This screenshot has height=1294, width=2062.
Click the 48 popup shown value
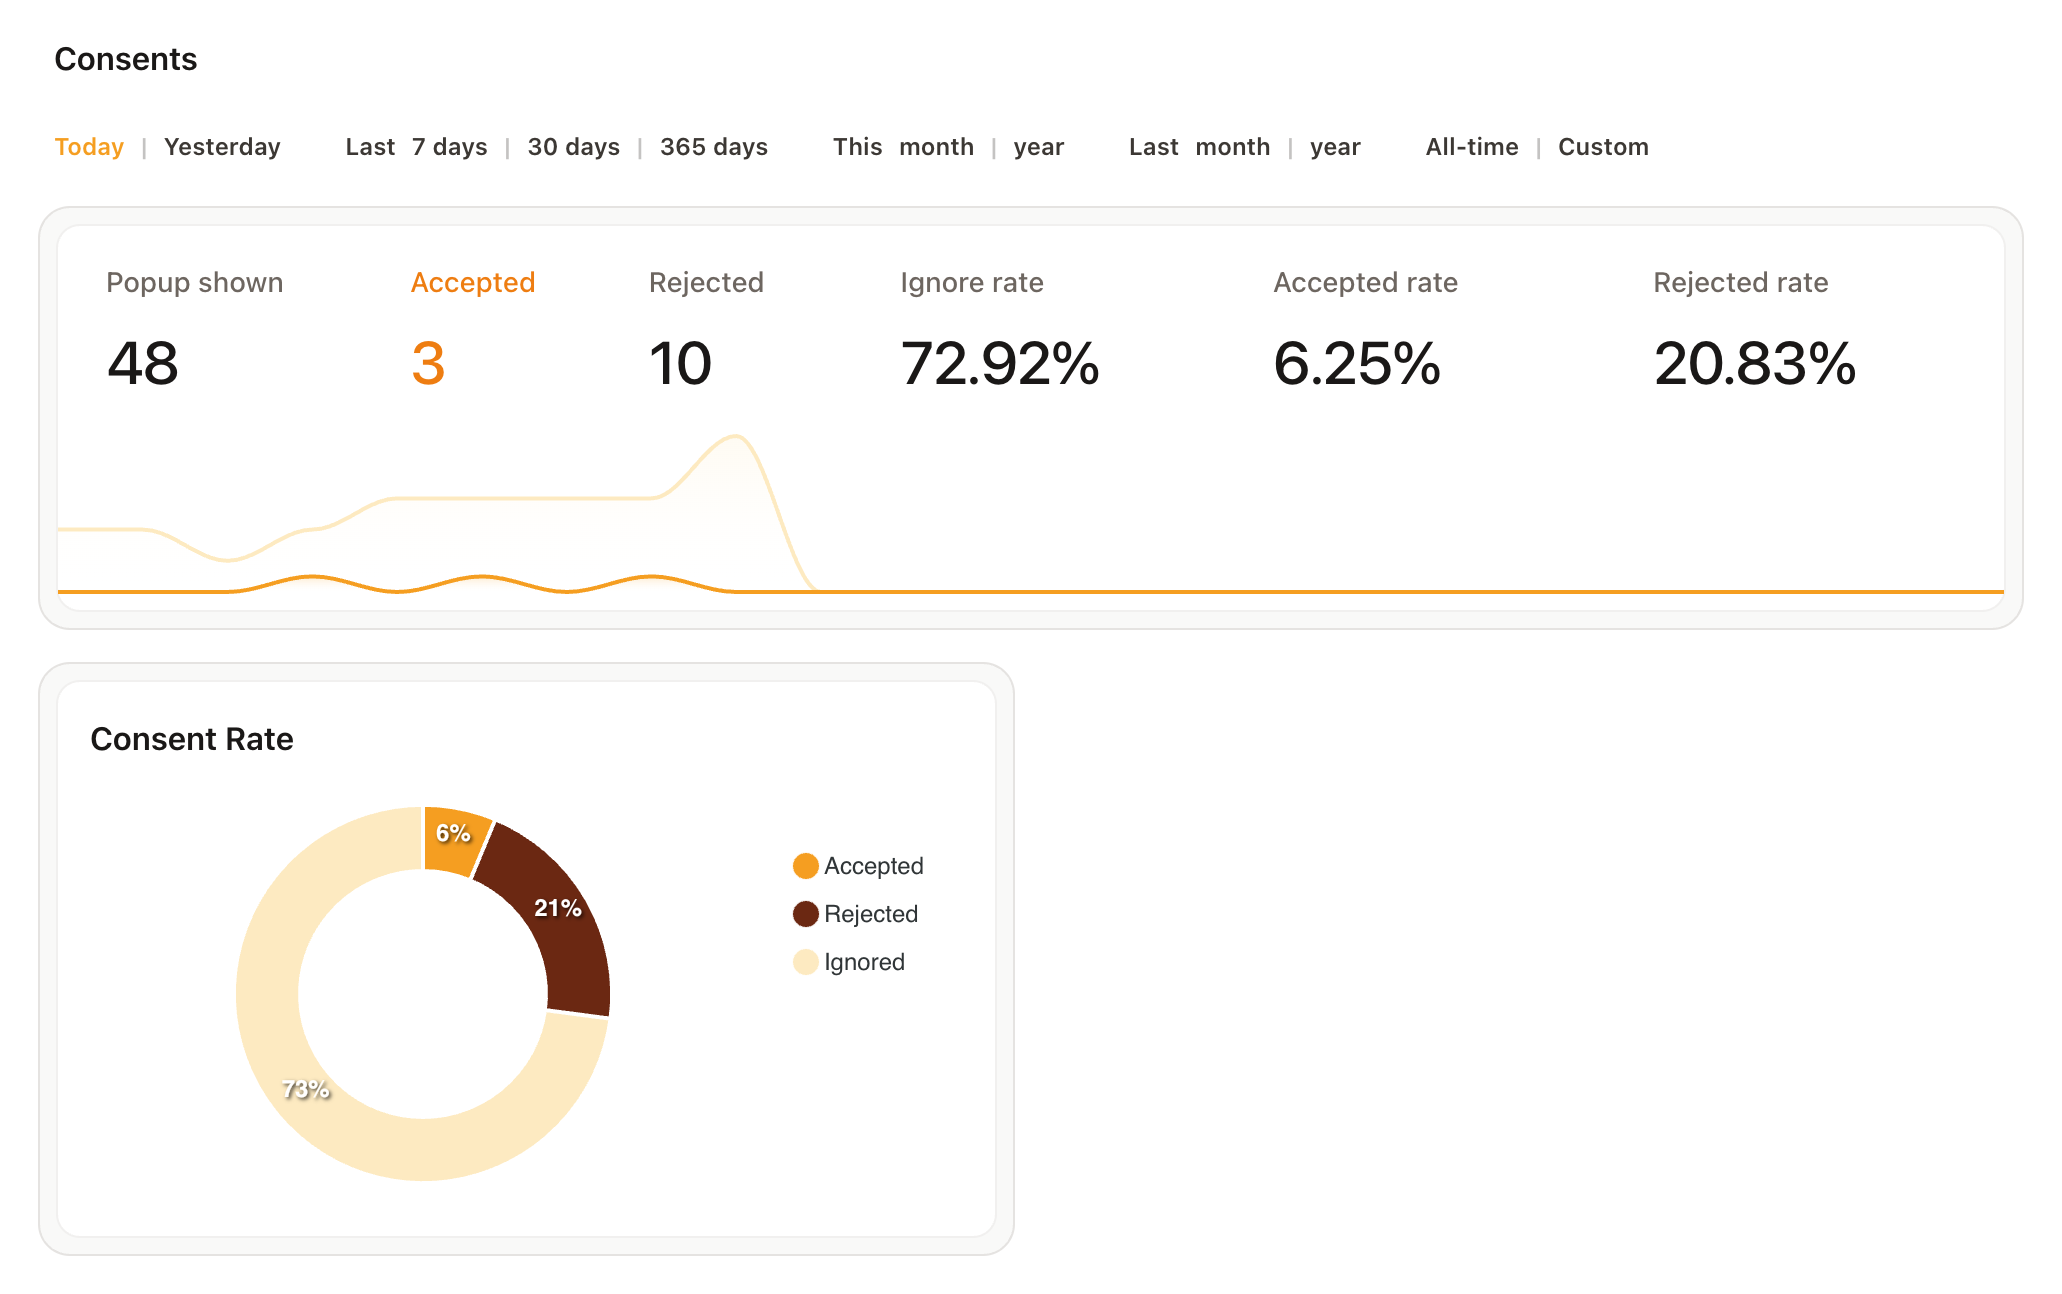point(143,363)
